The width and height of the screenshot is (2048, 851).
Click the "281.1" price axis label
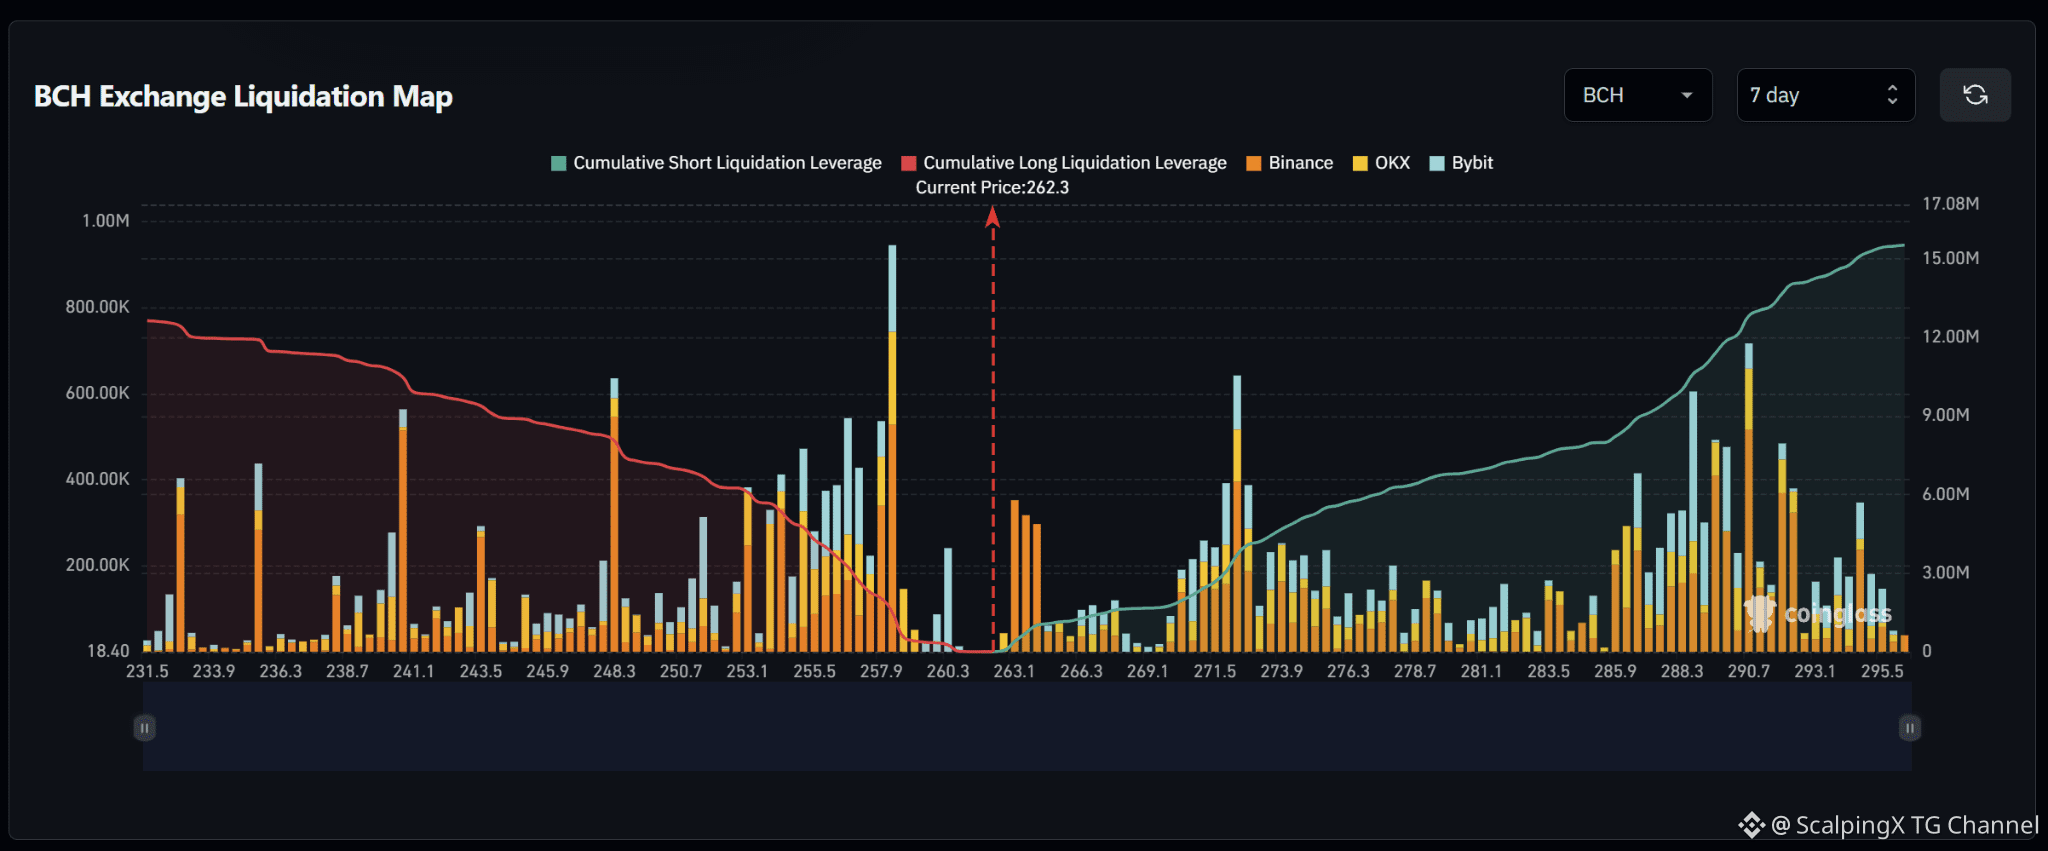[x=1482, y=671]
